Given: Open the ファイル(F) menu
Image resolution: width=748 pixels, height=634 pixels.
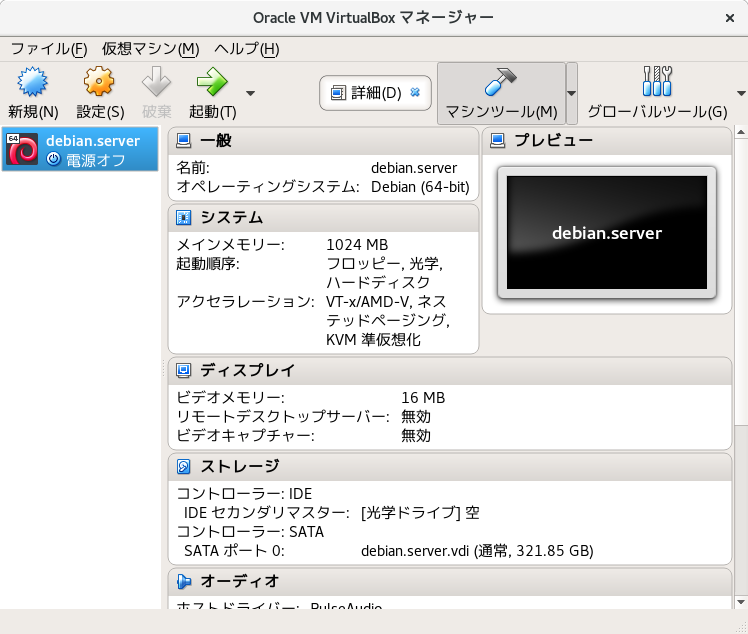Looking at the screenshot, I should 49,49.
